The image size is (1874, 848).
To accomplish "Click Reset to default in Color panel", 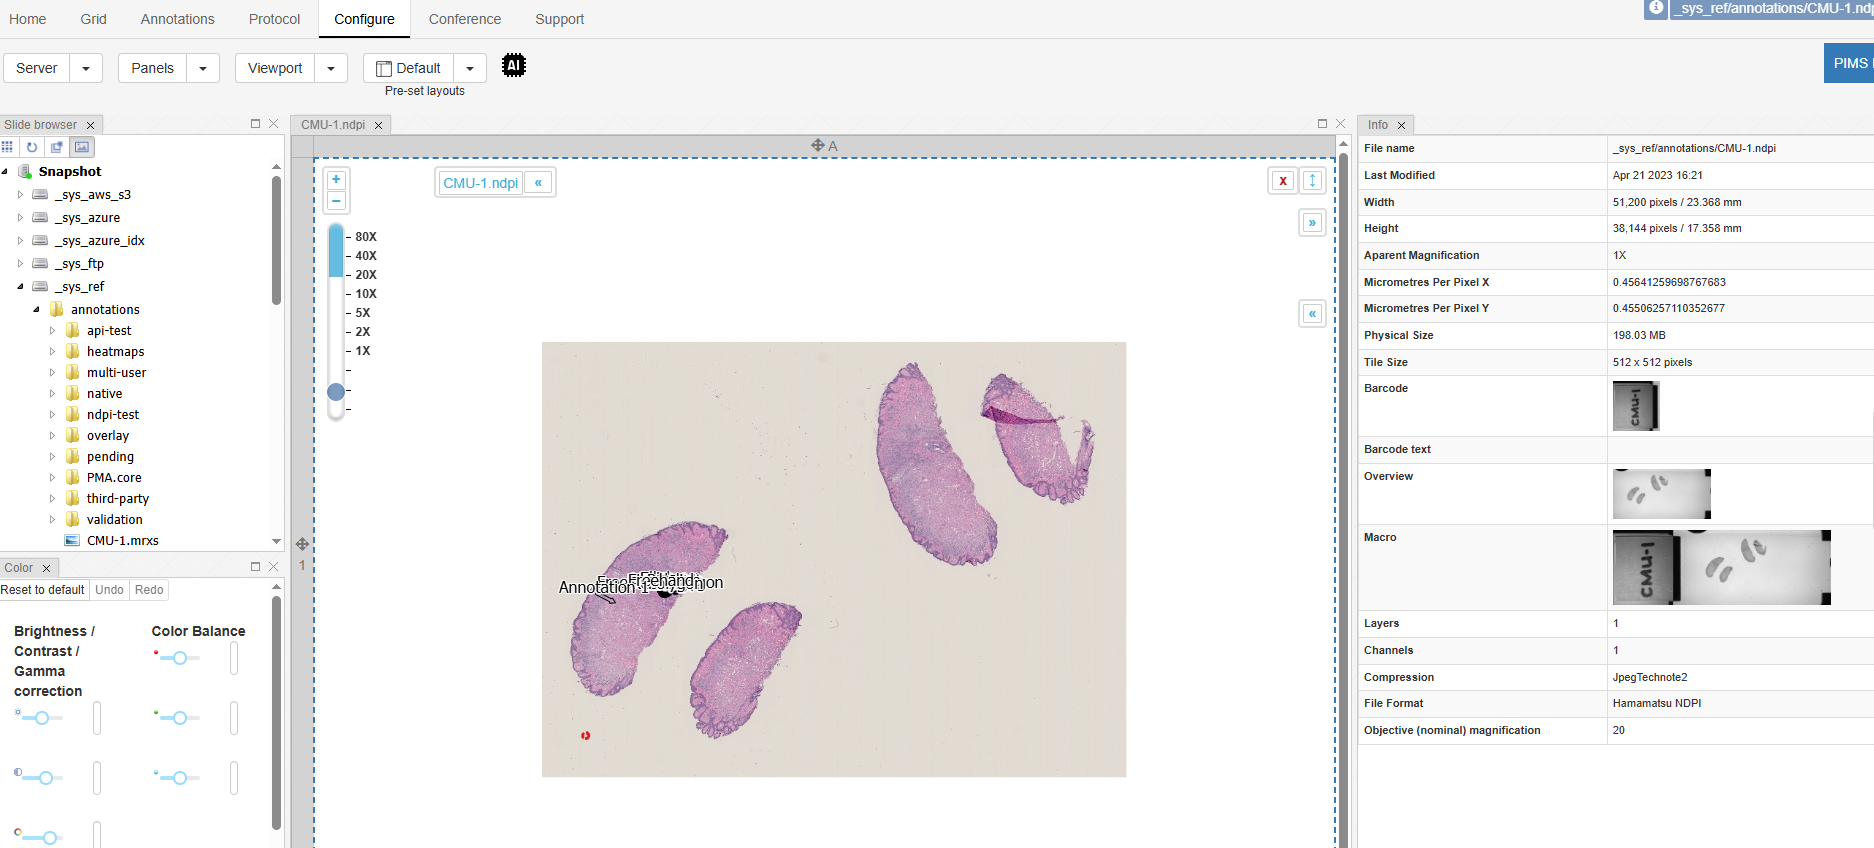I will tap(43, 590).
